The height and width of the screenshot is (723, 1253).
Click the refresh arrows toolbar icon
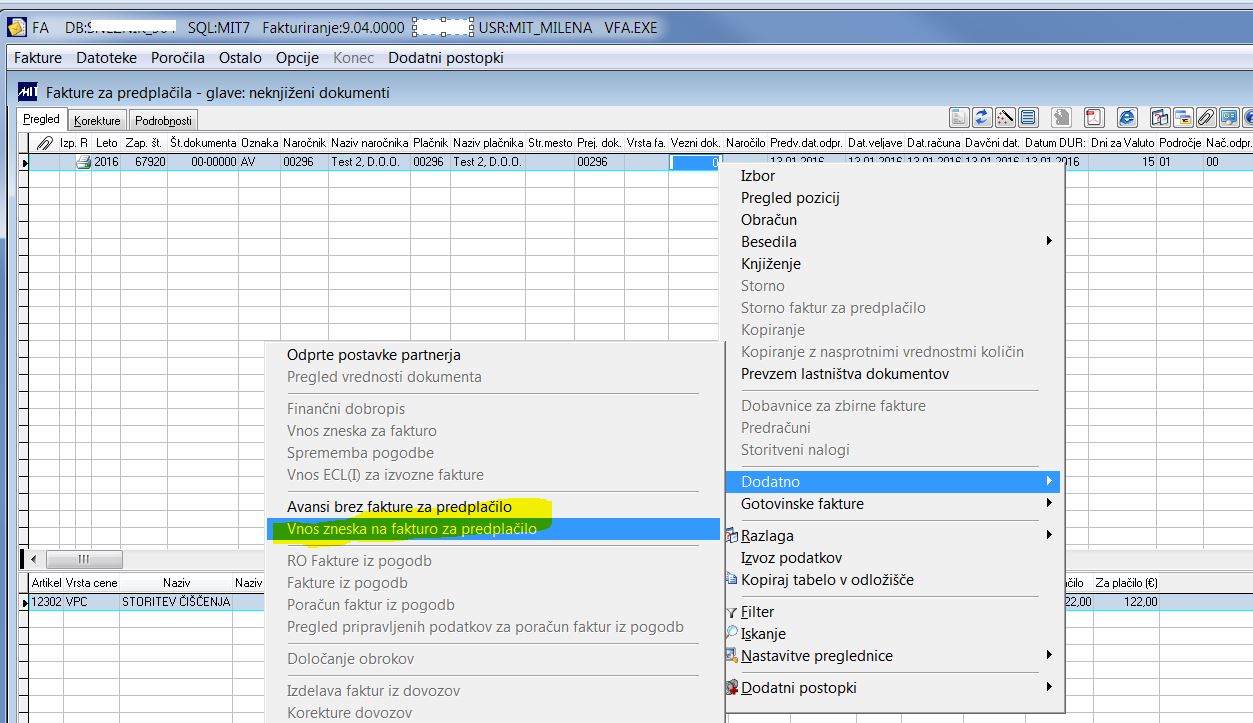pyautogui.click(x=982, y=117)
